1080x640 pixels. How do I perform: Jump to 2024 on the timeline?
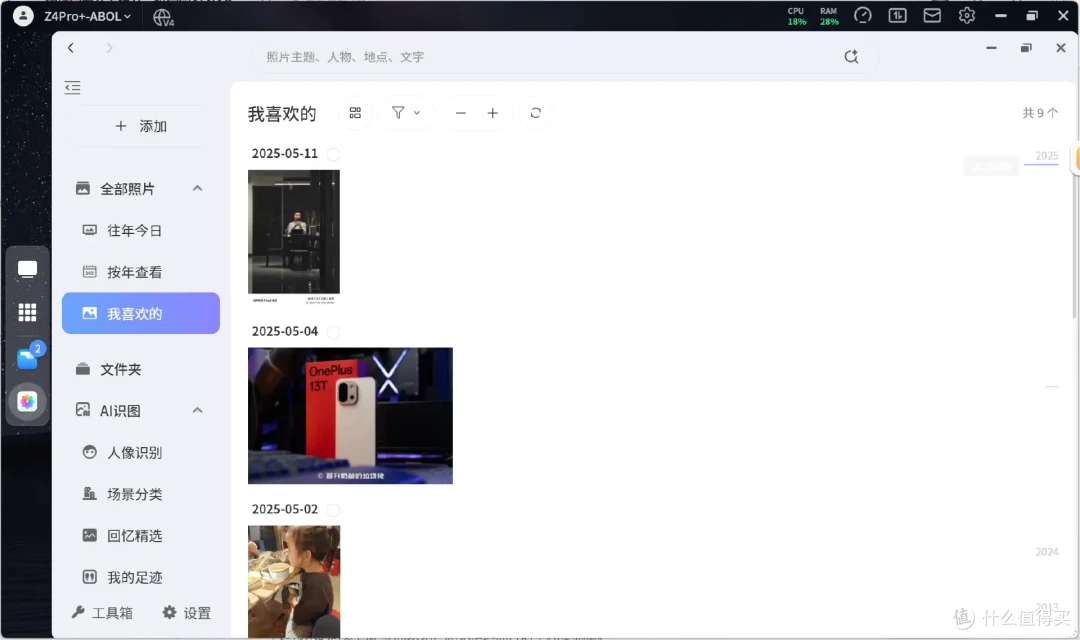coord(1046,552)
